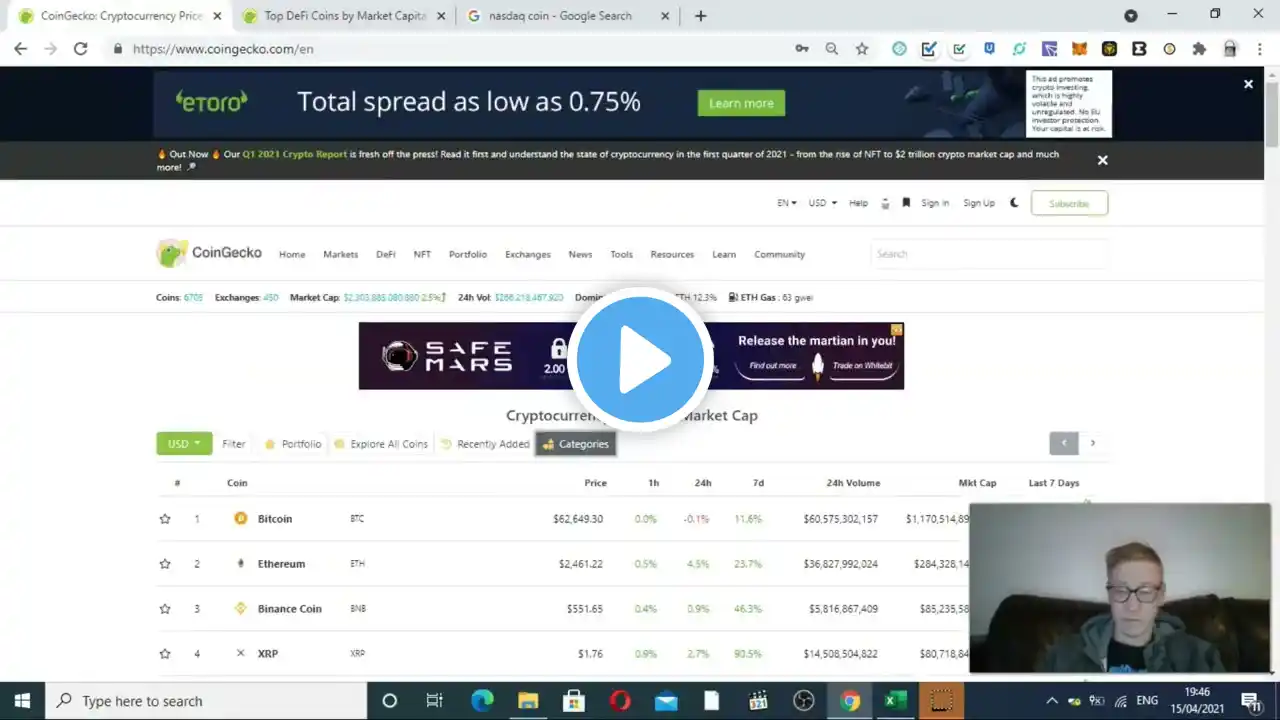
Task: Bookmark this page using the star icon
Action: (x=862, y=48)
